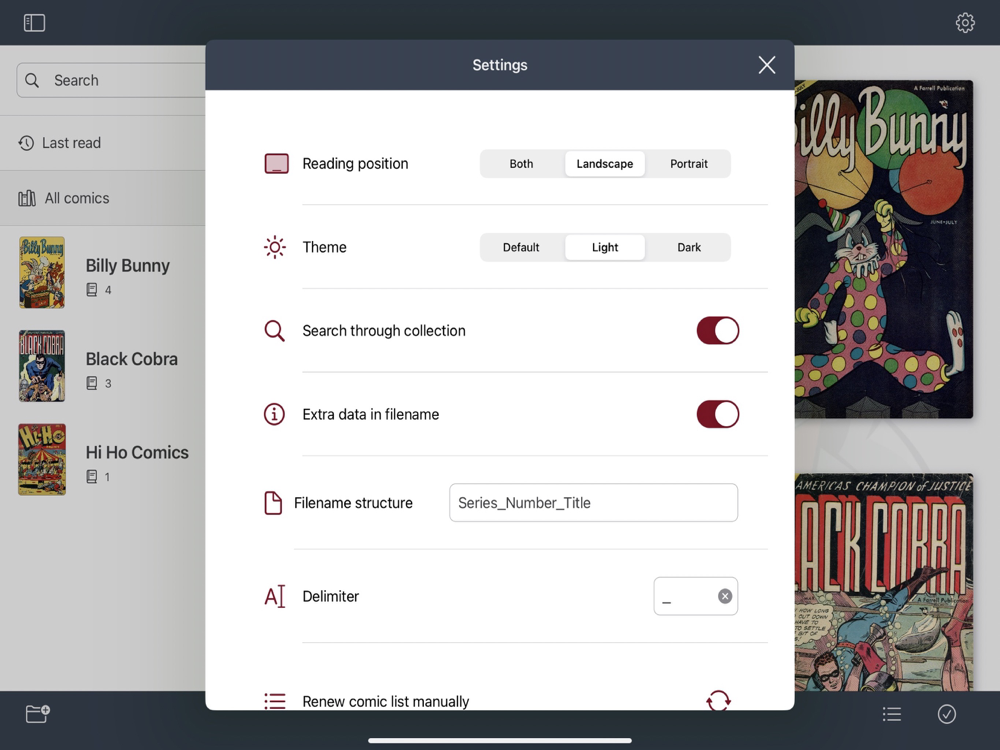
Task: Click the sidebar search magnifier icon
Action: point(32,80)
